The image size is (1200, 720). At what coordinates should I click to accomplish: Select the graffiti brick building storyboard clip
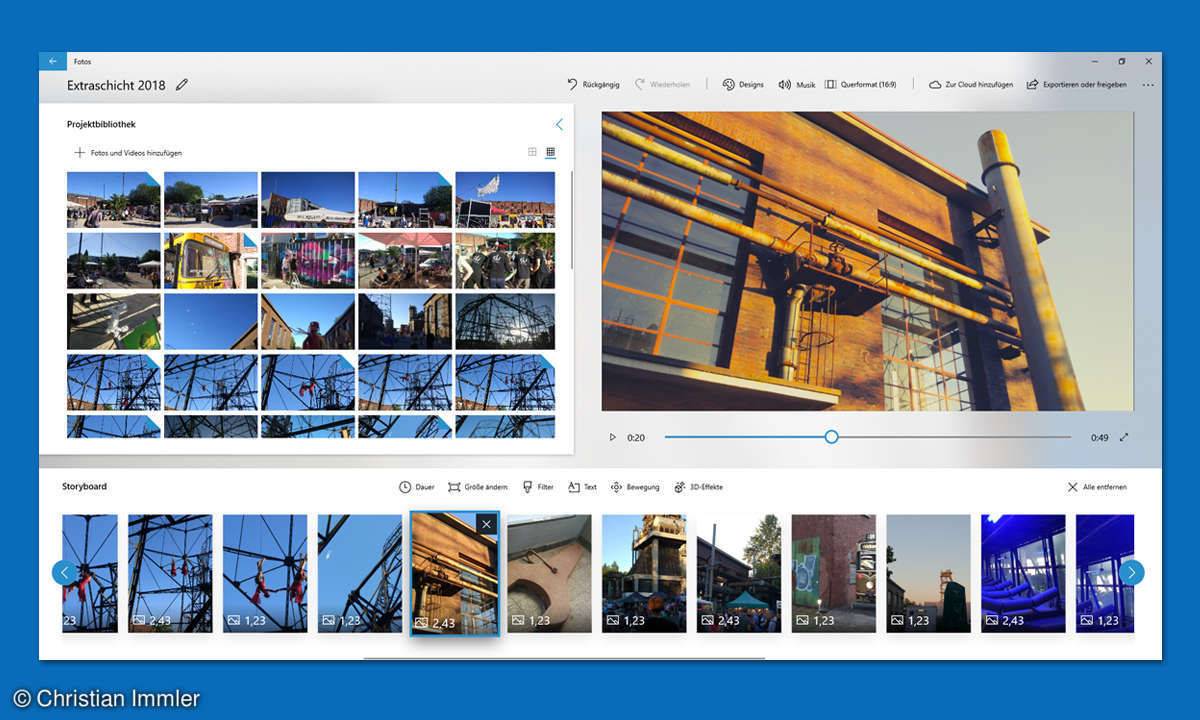[x=834, y=573]
